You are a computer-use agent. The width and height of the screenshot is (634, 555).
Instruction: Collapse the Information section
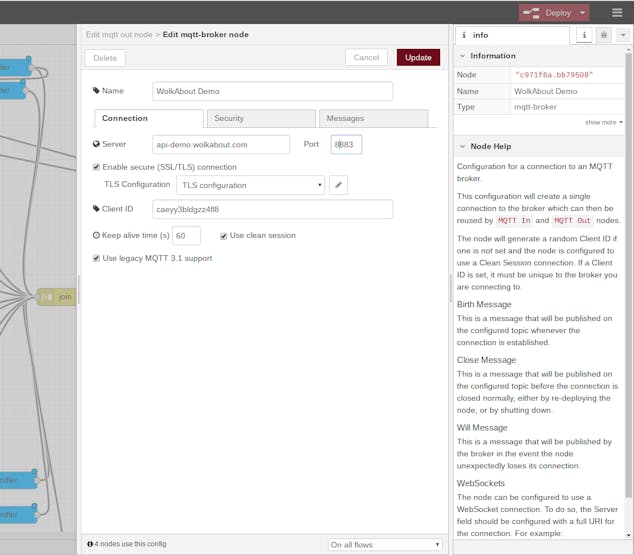point(463,56)
